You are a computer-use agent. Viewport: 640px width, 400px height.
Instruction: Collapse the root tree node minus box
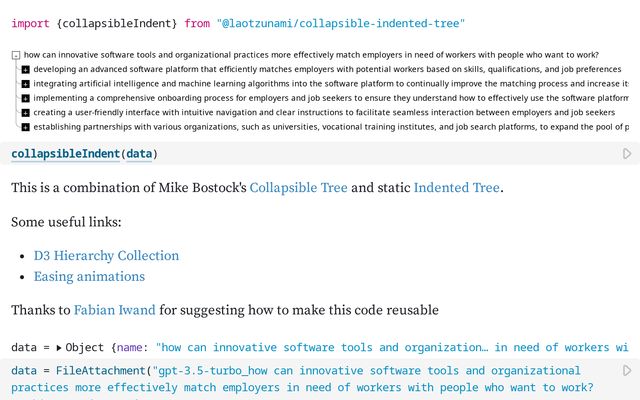(16, 55)
